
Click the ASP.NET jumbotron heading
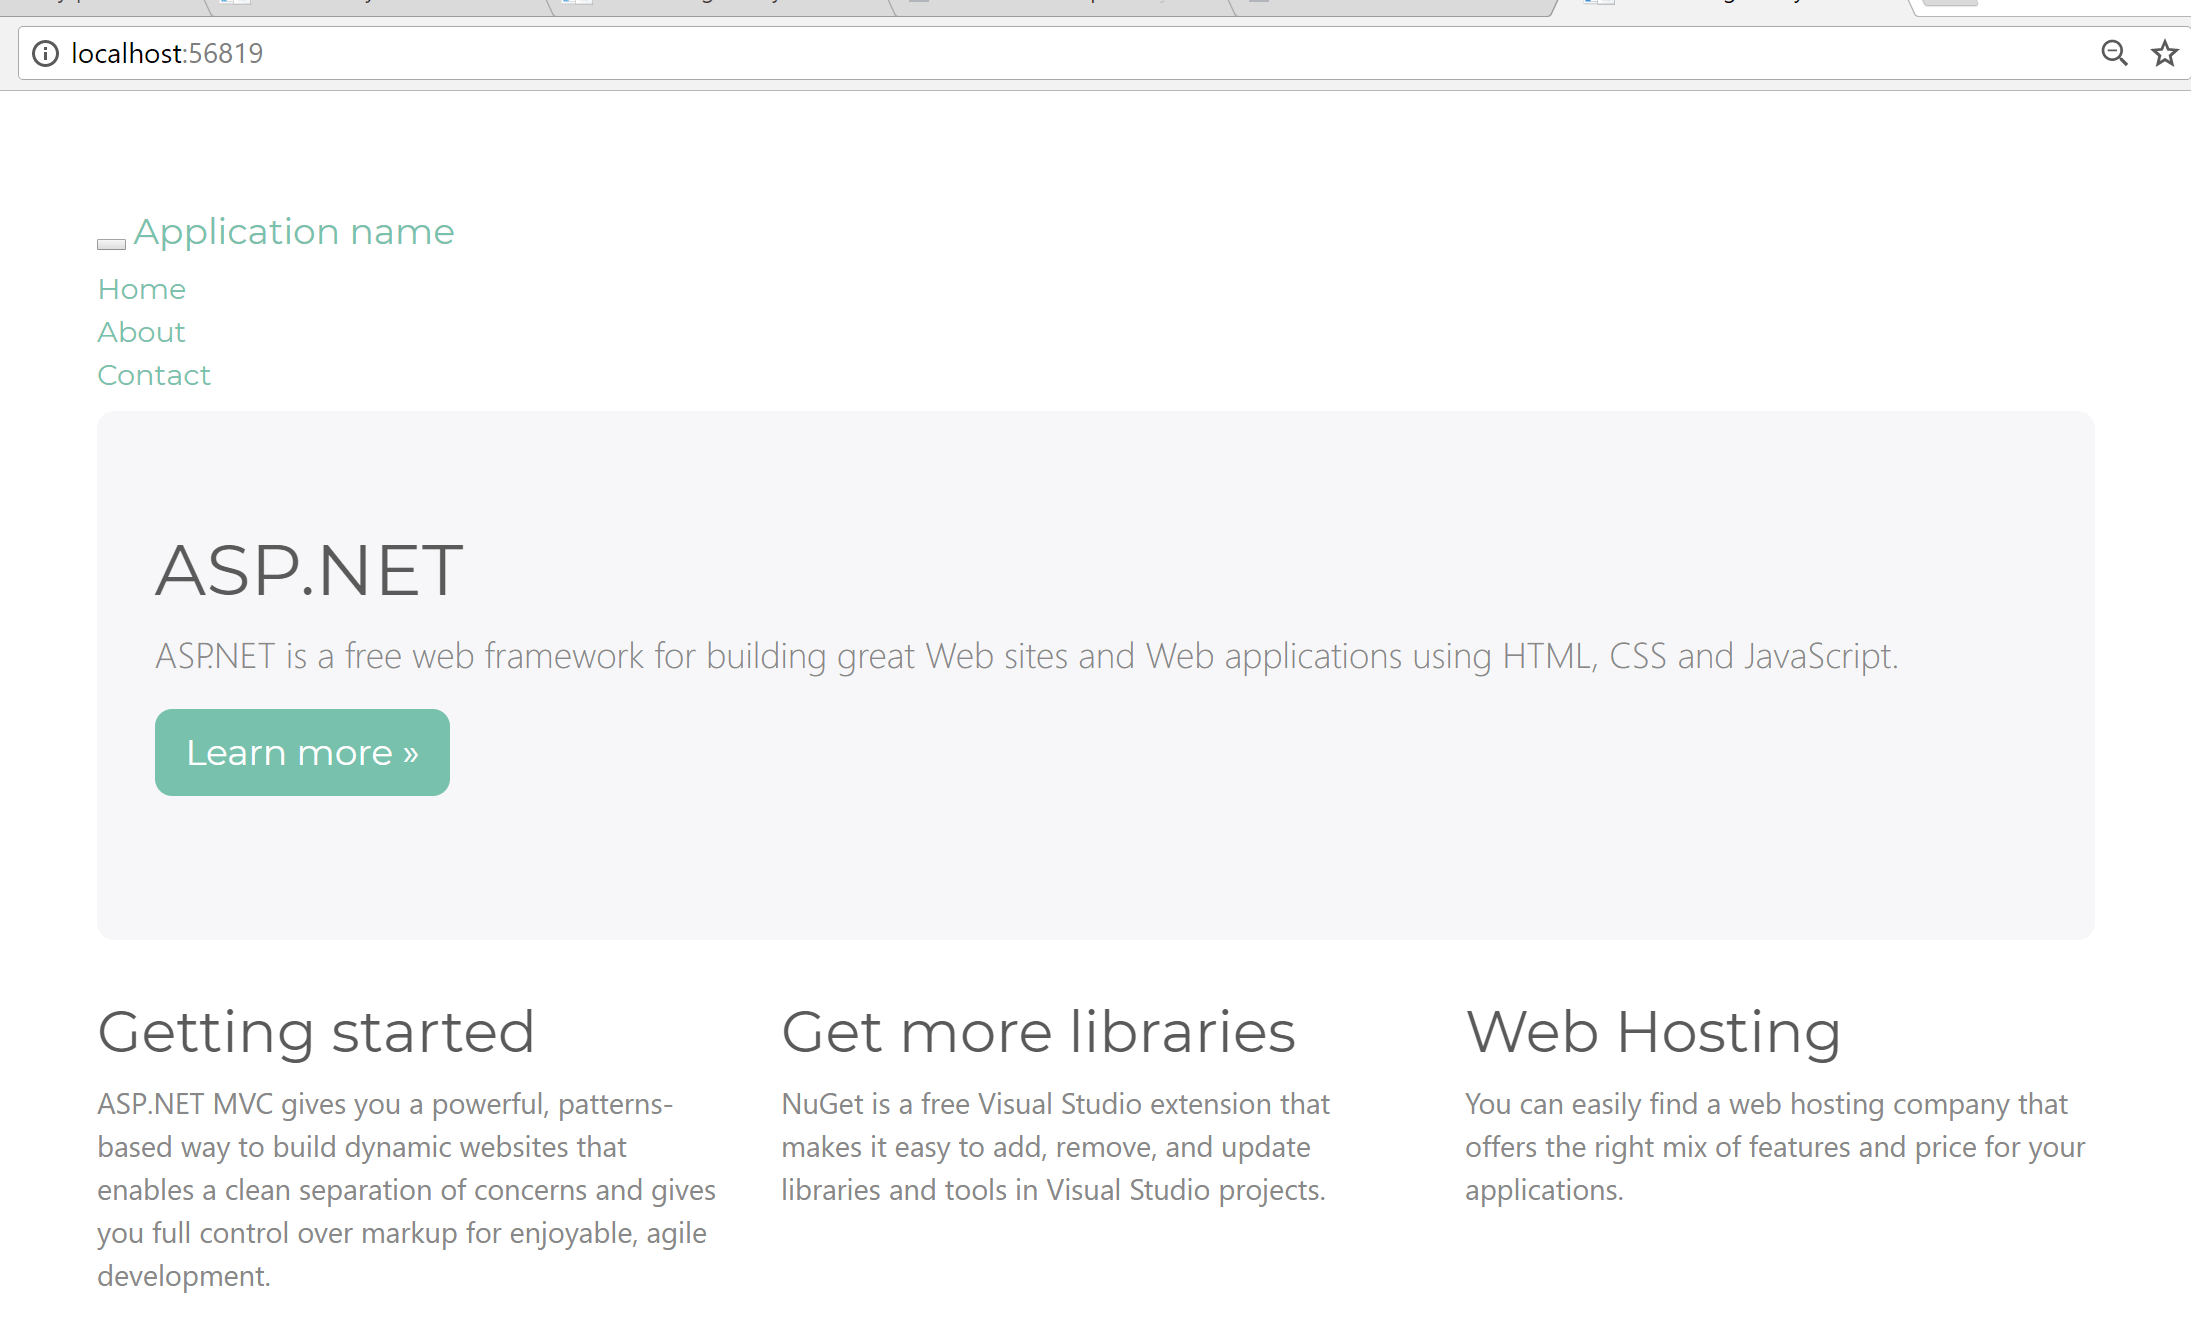click(x=309, y=570)
